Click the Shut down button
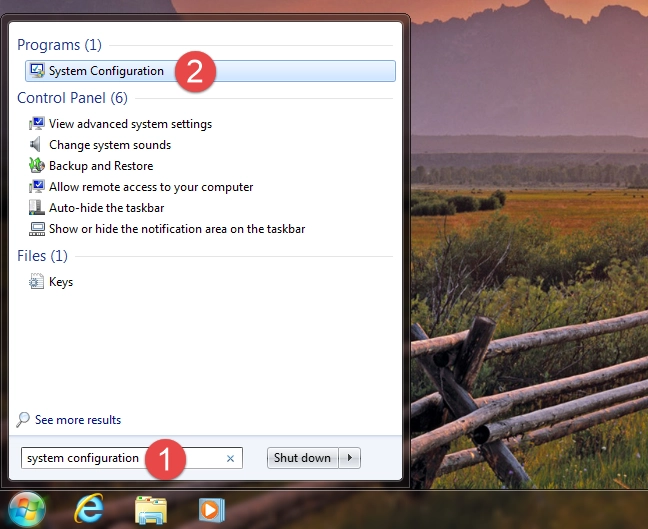The height and width of the screenshot is (529, 648). pos(303,458)
